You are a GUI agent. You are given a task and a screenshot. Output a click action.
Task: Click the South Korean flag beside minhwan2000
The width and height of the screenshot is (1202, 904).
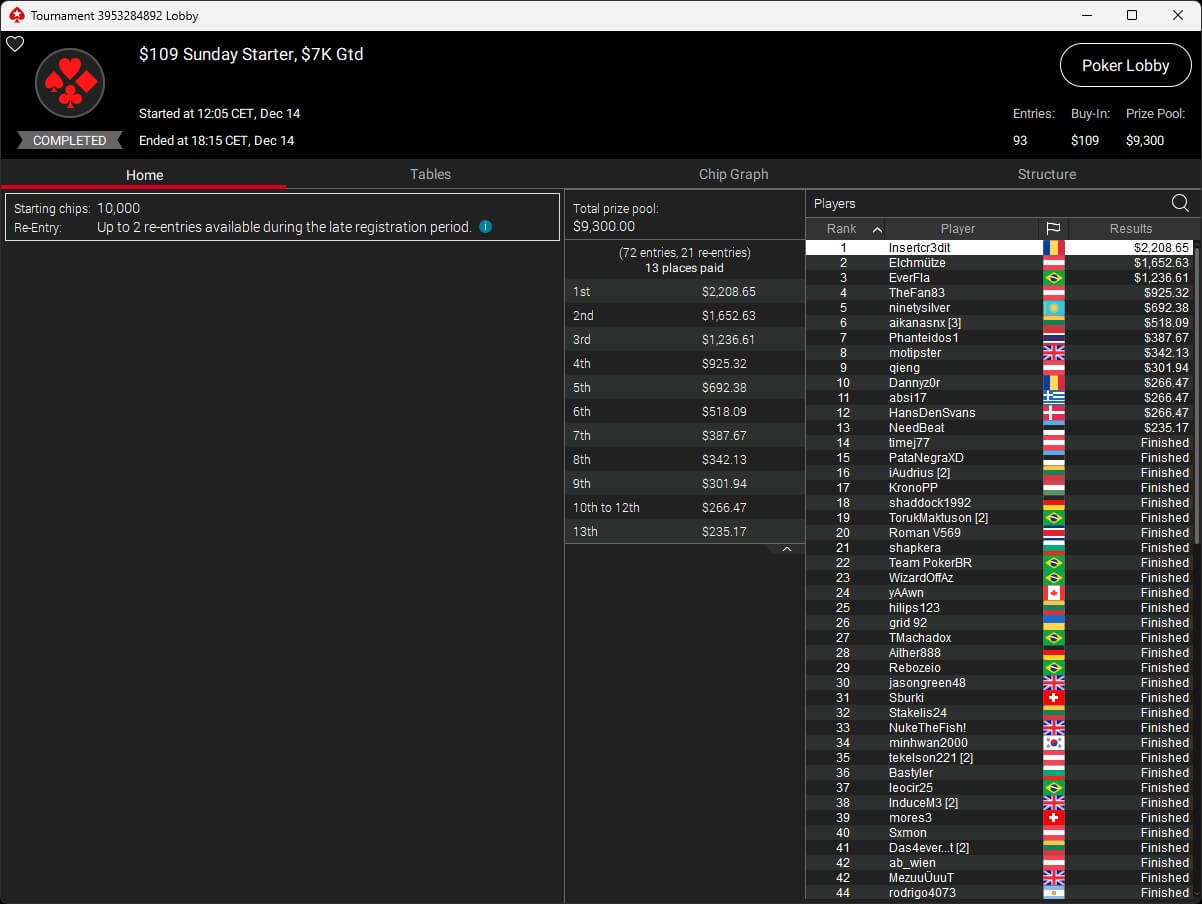(1053, 743)
